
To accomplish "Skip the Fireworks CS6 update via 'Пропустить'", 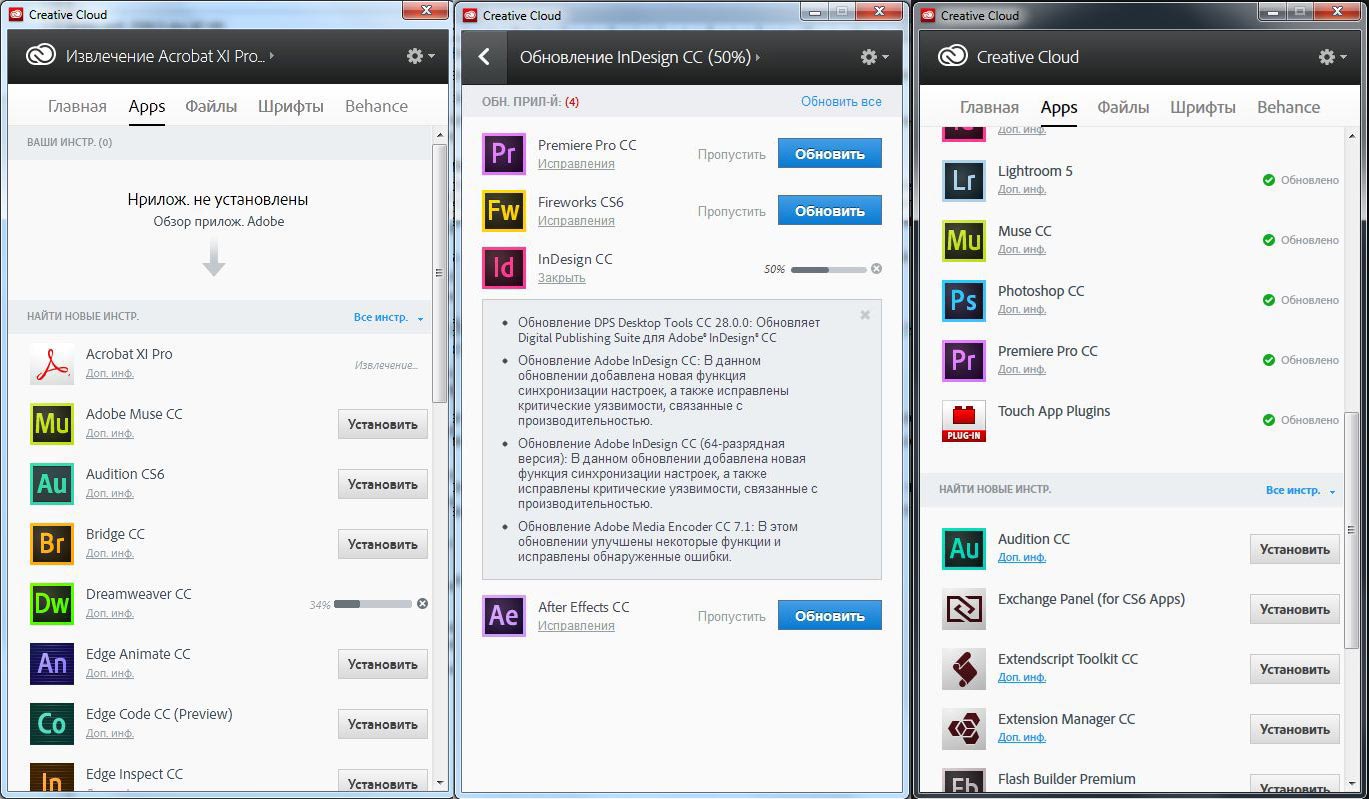I will pyautogui.click(x=732, y=211).
